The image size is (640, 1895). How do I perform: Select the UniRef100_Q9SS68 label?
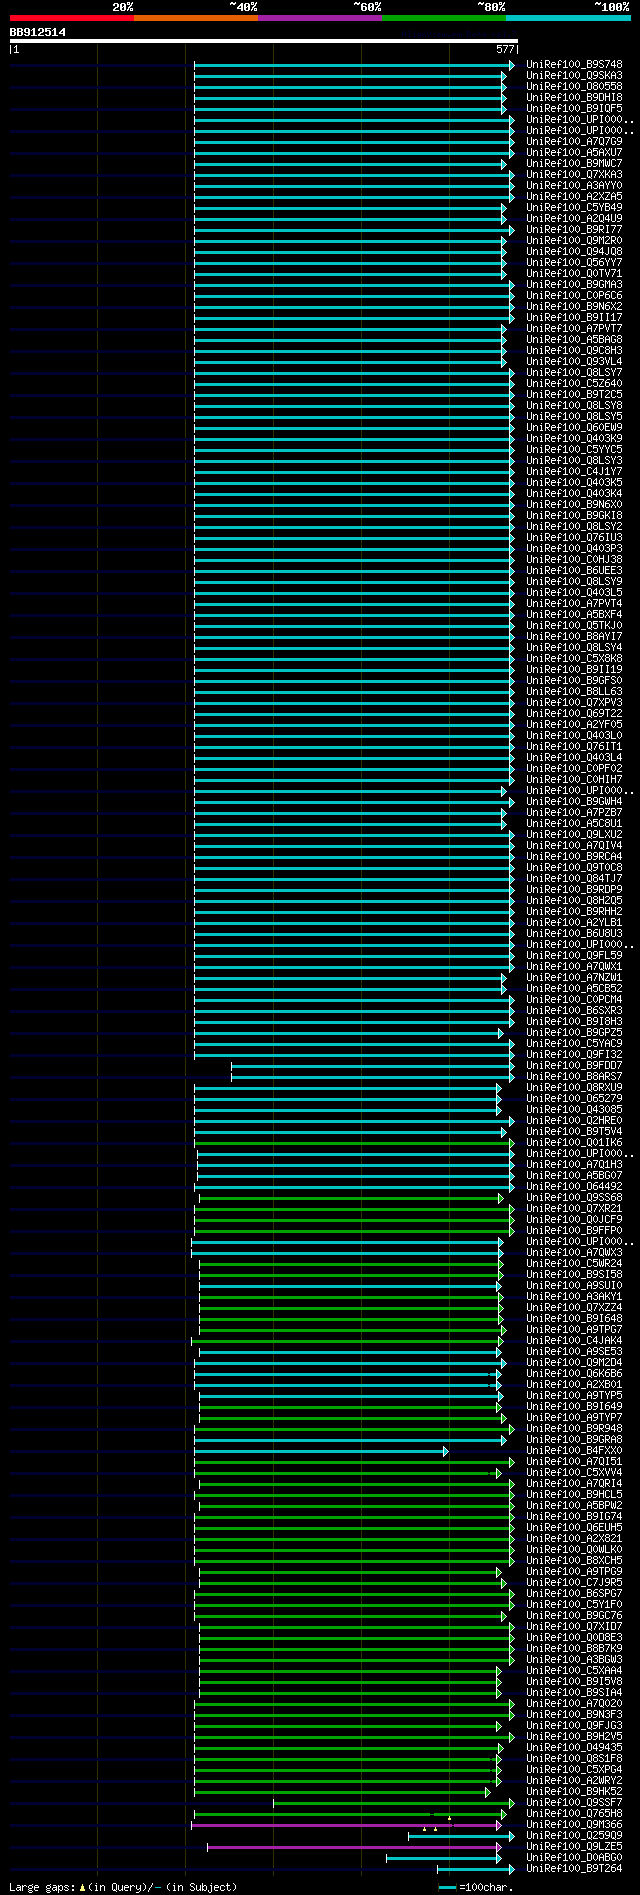574,1198
